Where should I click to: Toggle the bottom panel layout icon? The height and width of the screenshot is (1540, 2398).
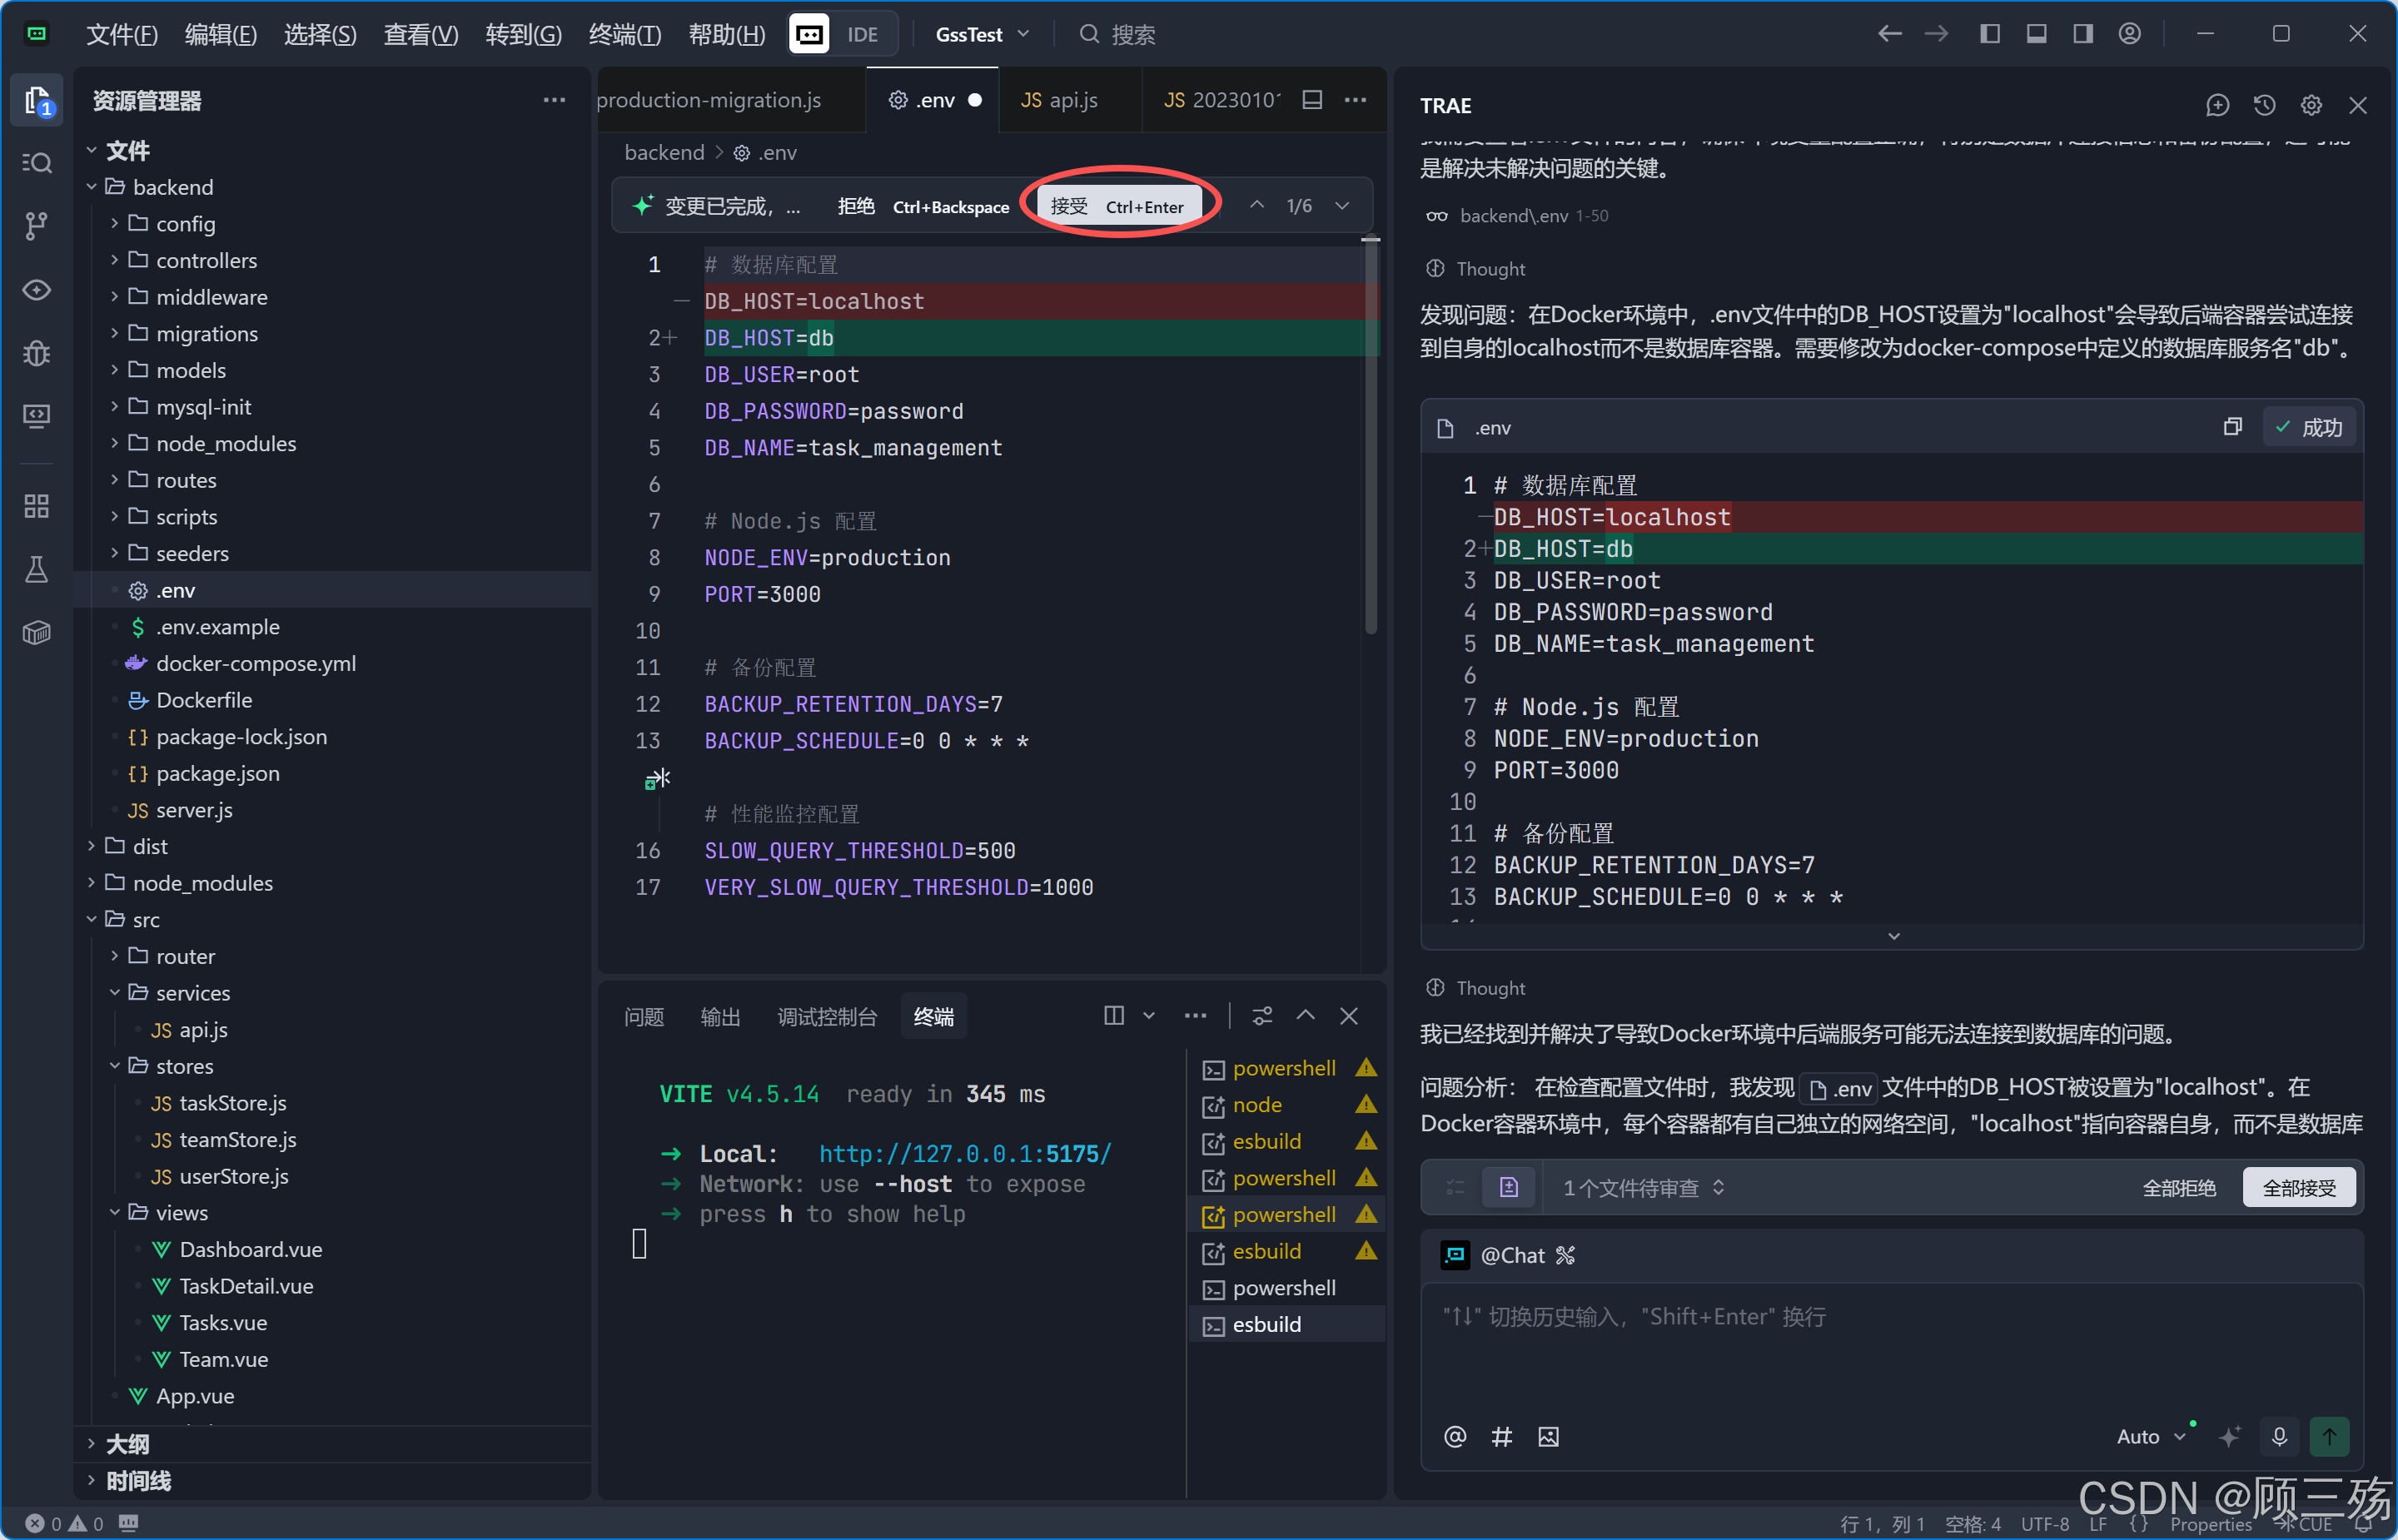coord(2036,34)
